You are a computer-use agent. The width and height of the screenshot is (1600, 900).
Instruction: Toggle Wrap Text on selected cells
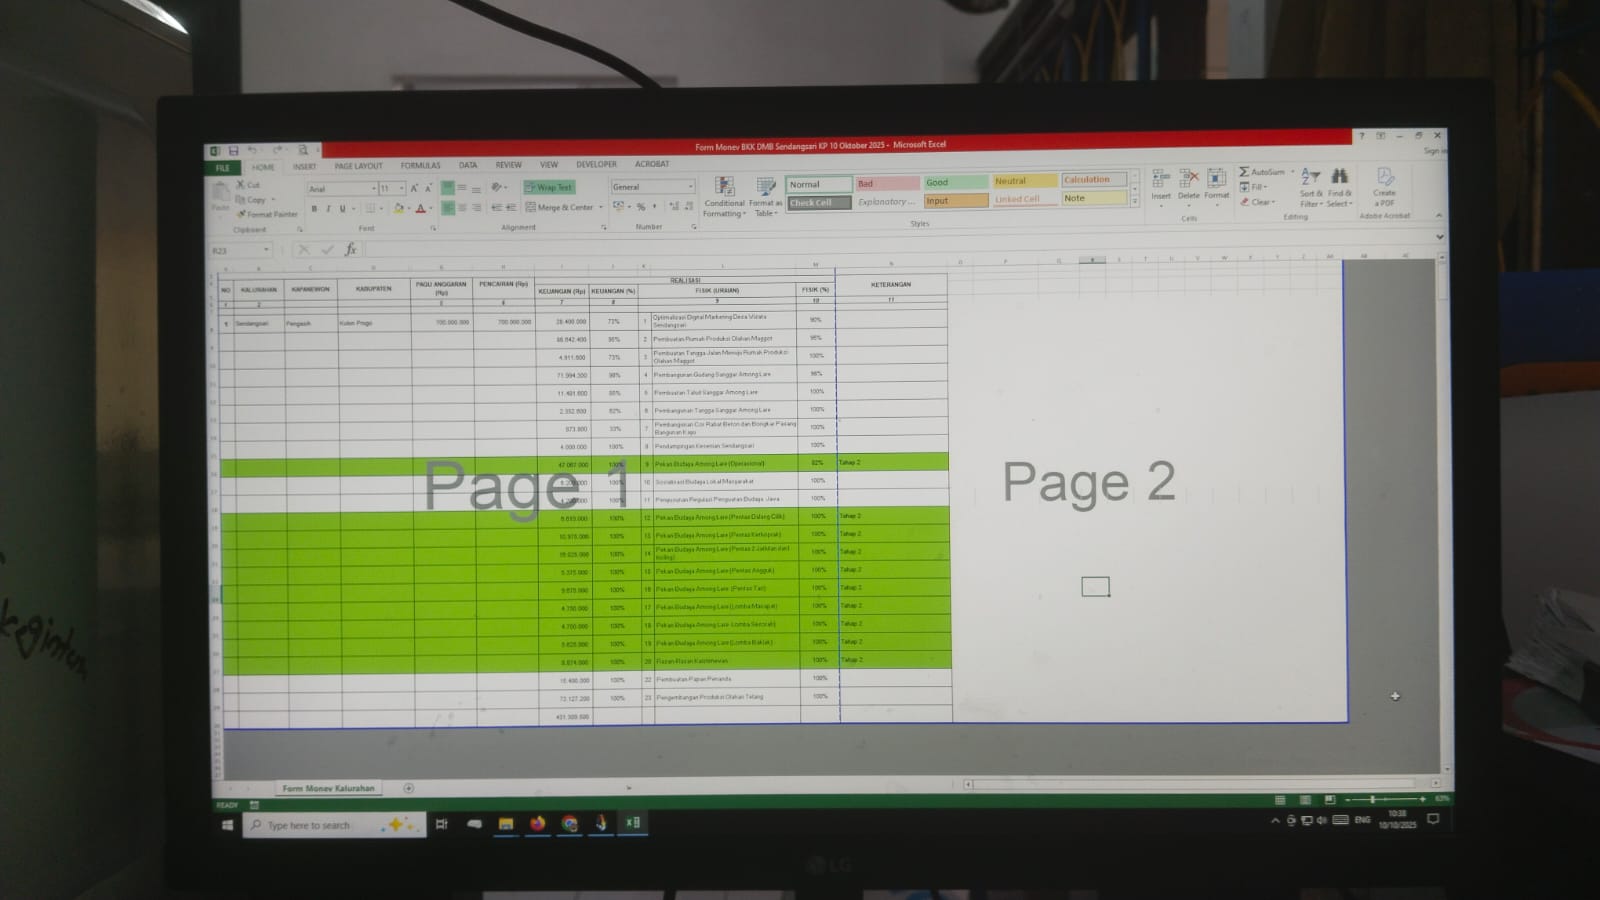[x=549, y=187]
